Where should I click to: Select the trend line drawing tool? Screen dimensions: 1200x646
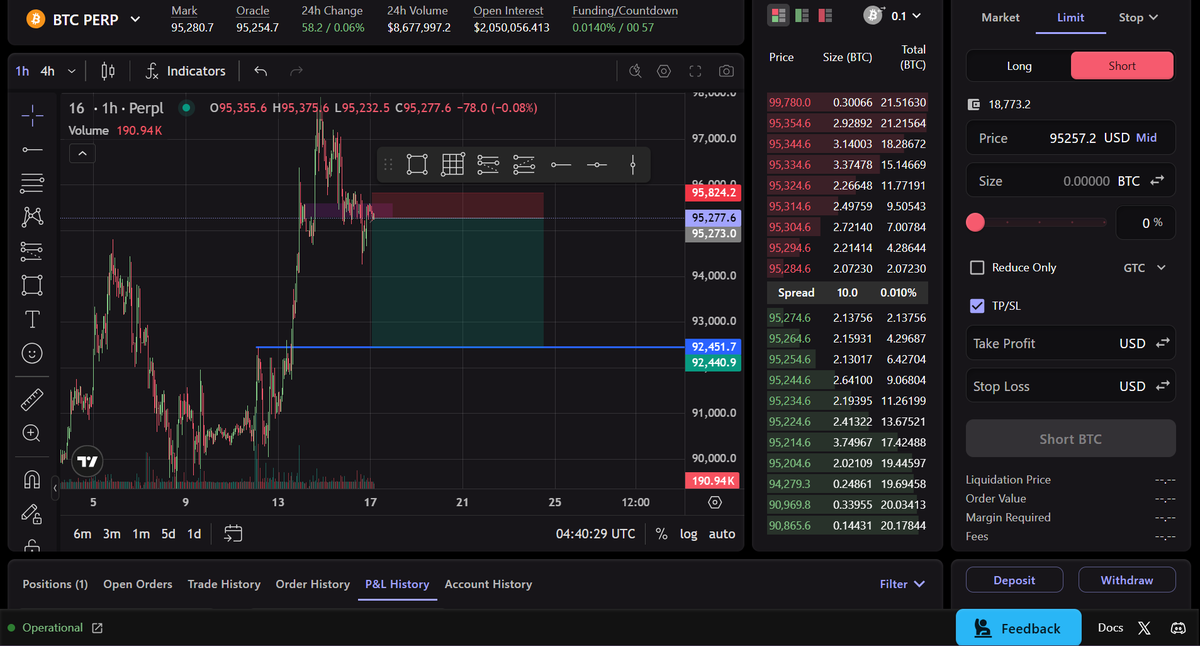pos(32,149)
